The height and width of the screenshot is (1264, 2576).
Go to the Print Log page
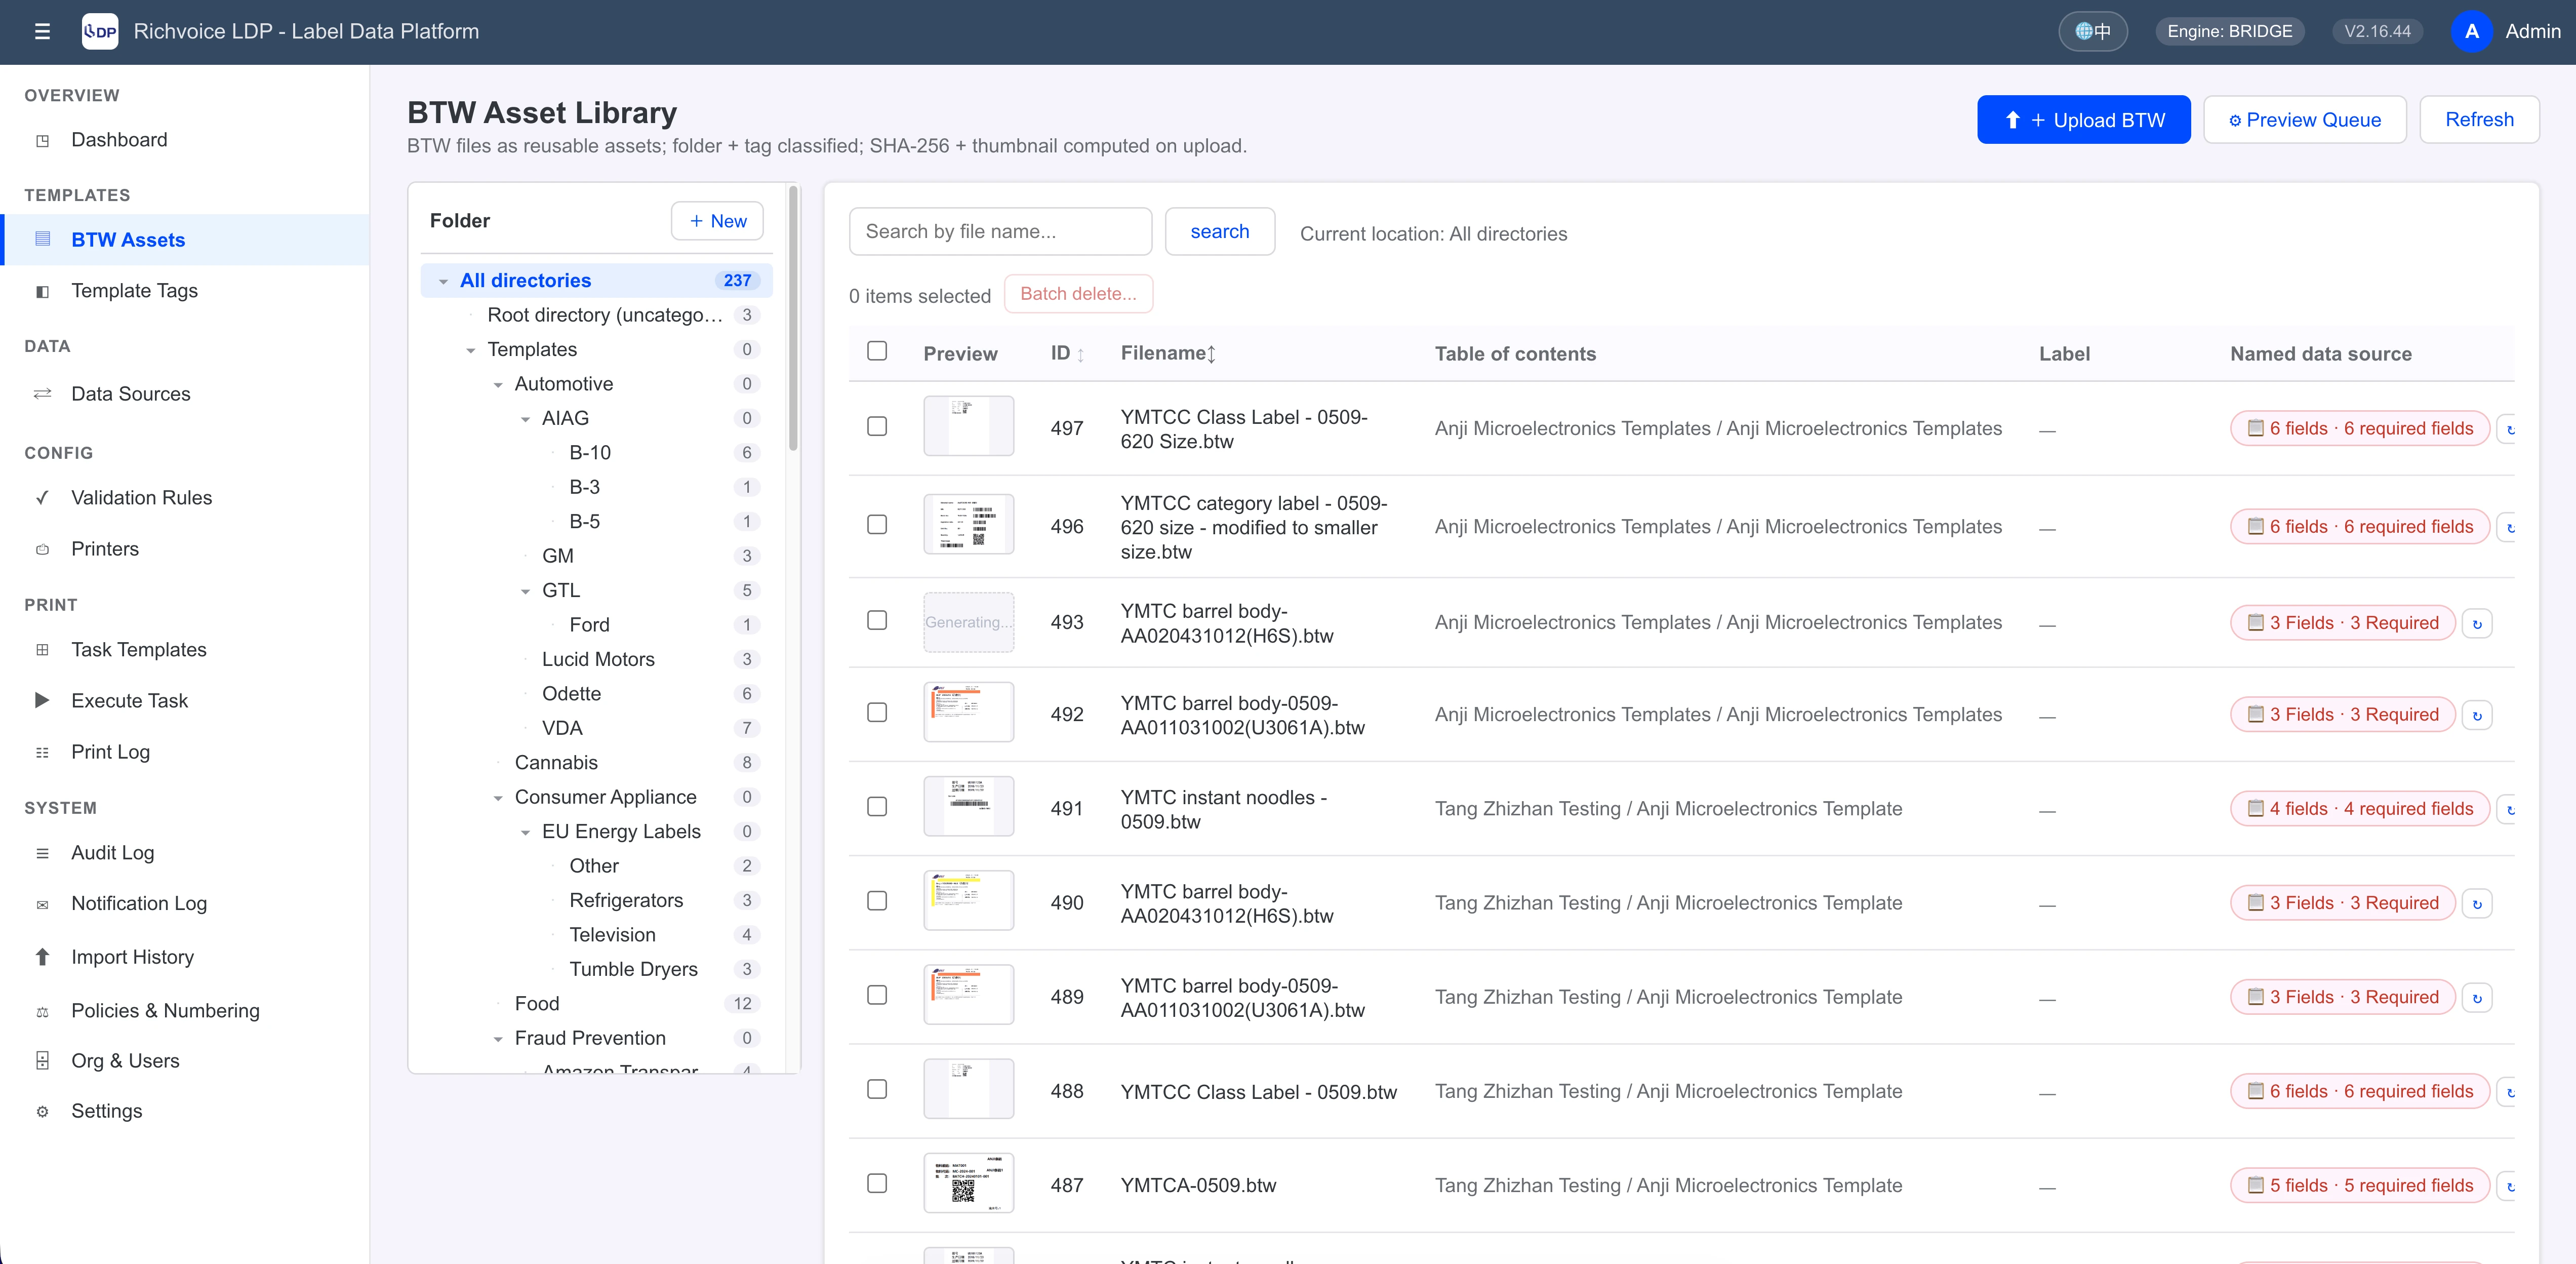point(110,752)
